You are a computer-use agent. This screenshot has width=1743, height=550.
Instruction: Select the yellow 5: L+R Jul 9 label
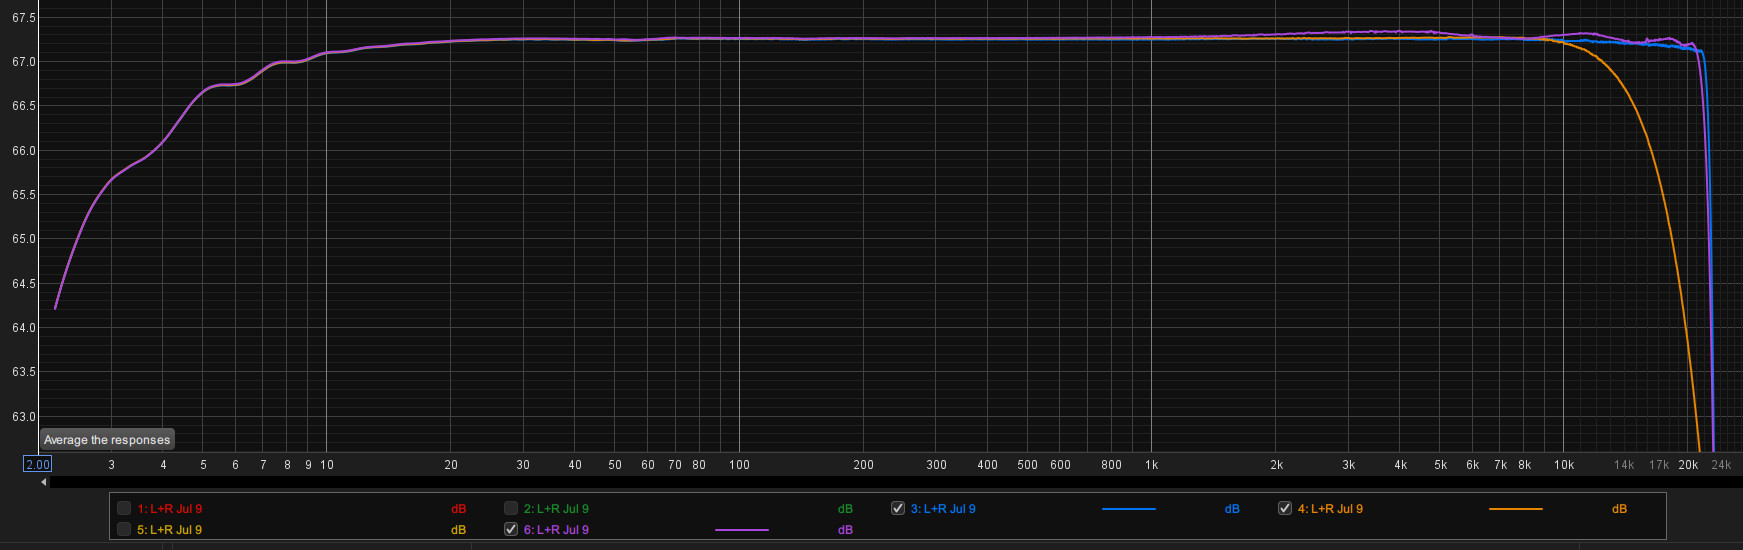click(x=169, y=530)
